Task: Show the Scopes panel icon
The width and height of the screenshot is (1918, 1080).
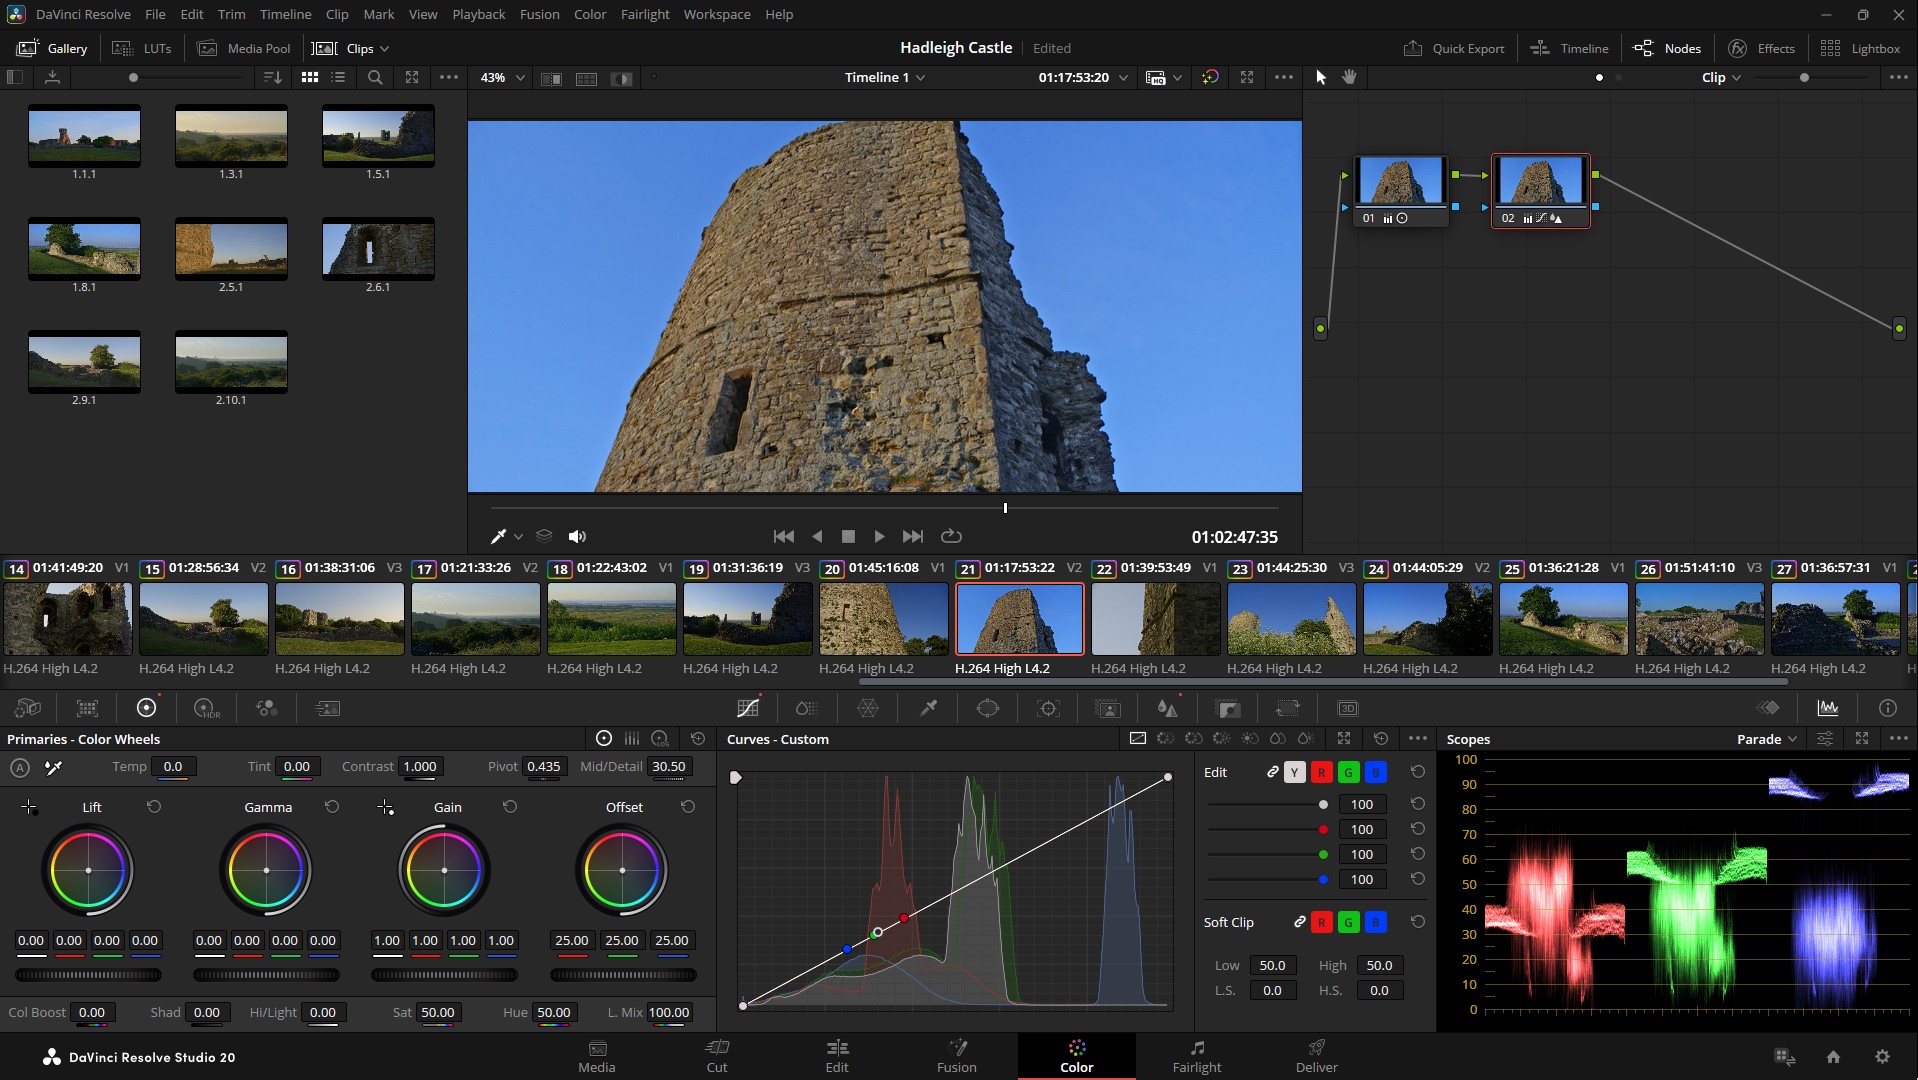Action: (1828, 708)
